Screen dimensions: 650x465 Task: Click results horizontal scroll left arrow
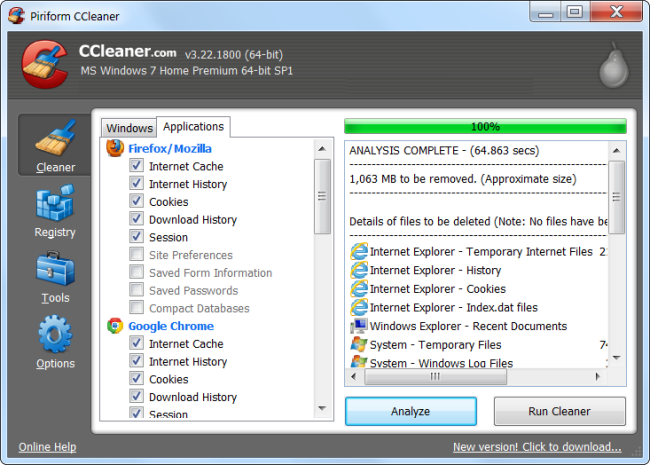[354, 377]
